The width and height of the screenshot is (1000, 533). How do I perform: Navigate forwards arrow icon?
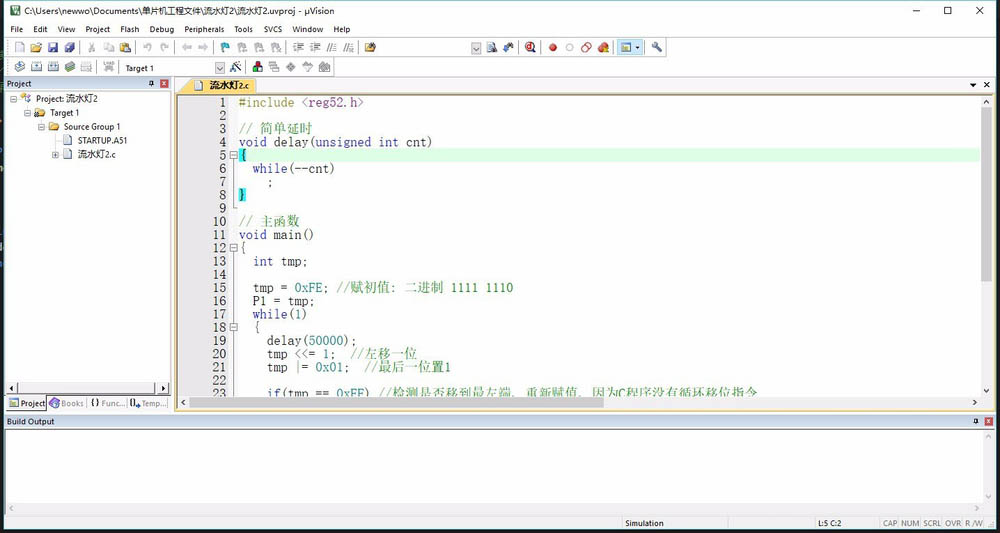203,47
